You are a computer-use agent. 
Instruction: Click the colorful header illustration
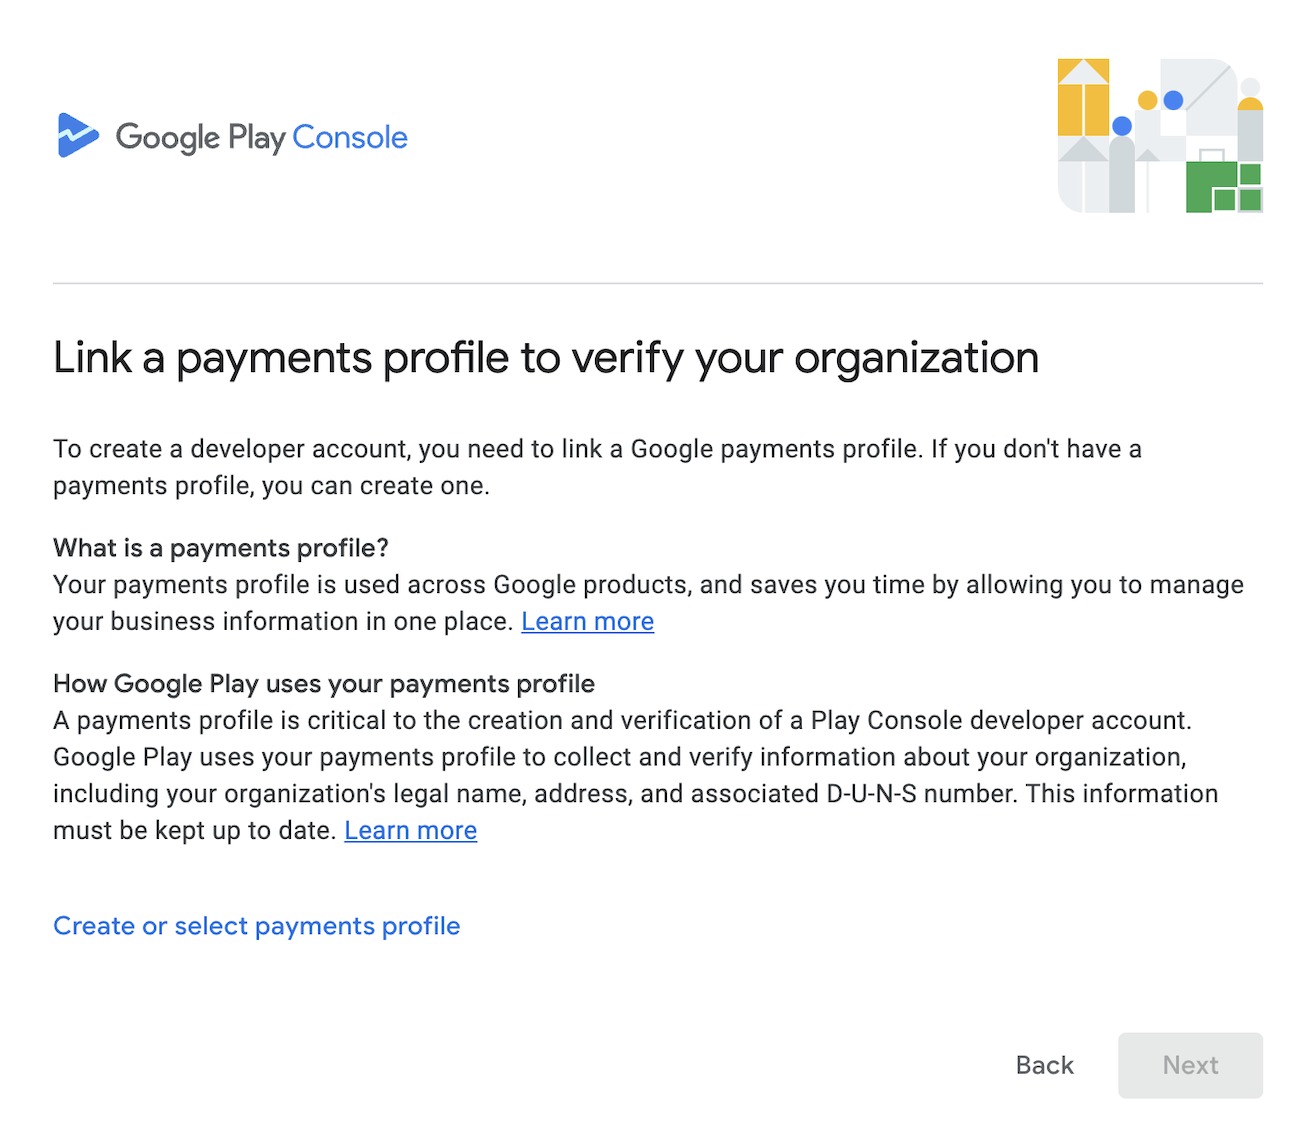(1160, 135)
